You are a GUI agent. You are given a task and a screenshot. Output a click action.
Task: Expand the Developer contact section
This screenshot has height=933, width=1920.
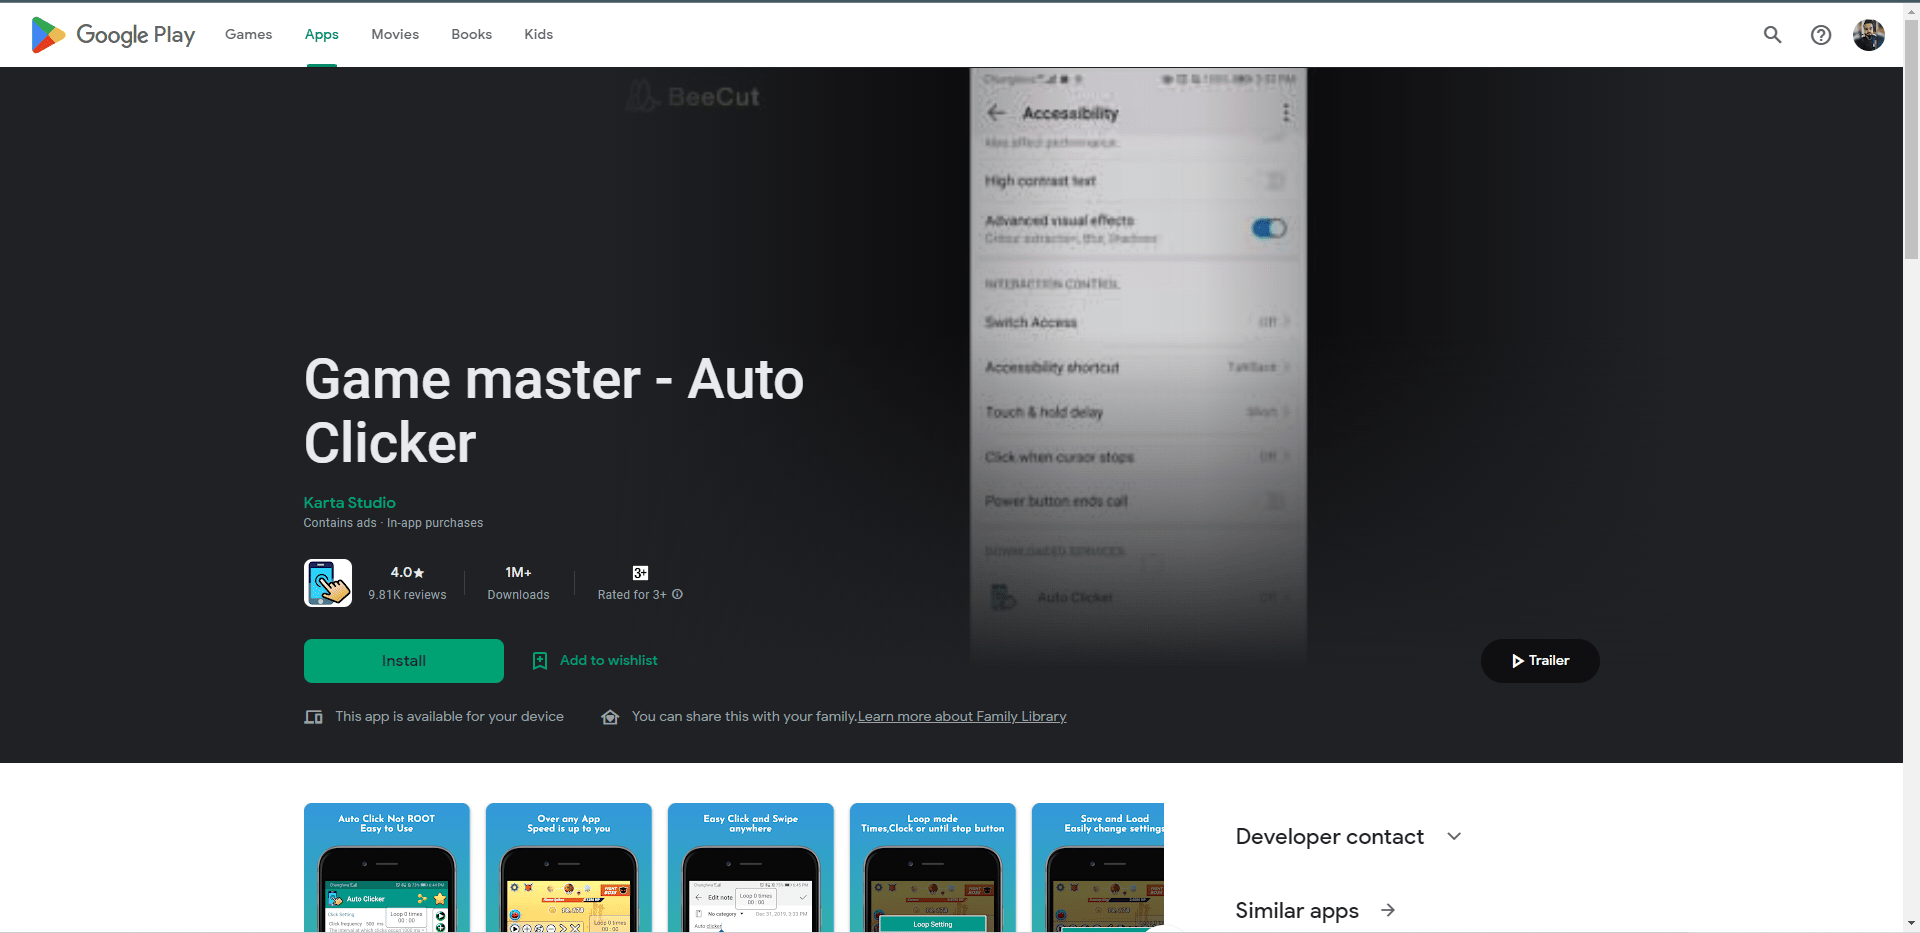pos(1348,836)
